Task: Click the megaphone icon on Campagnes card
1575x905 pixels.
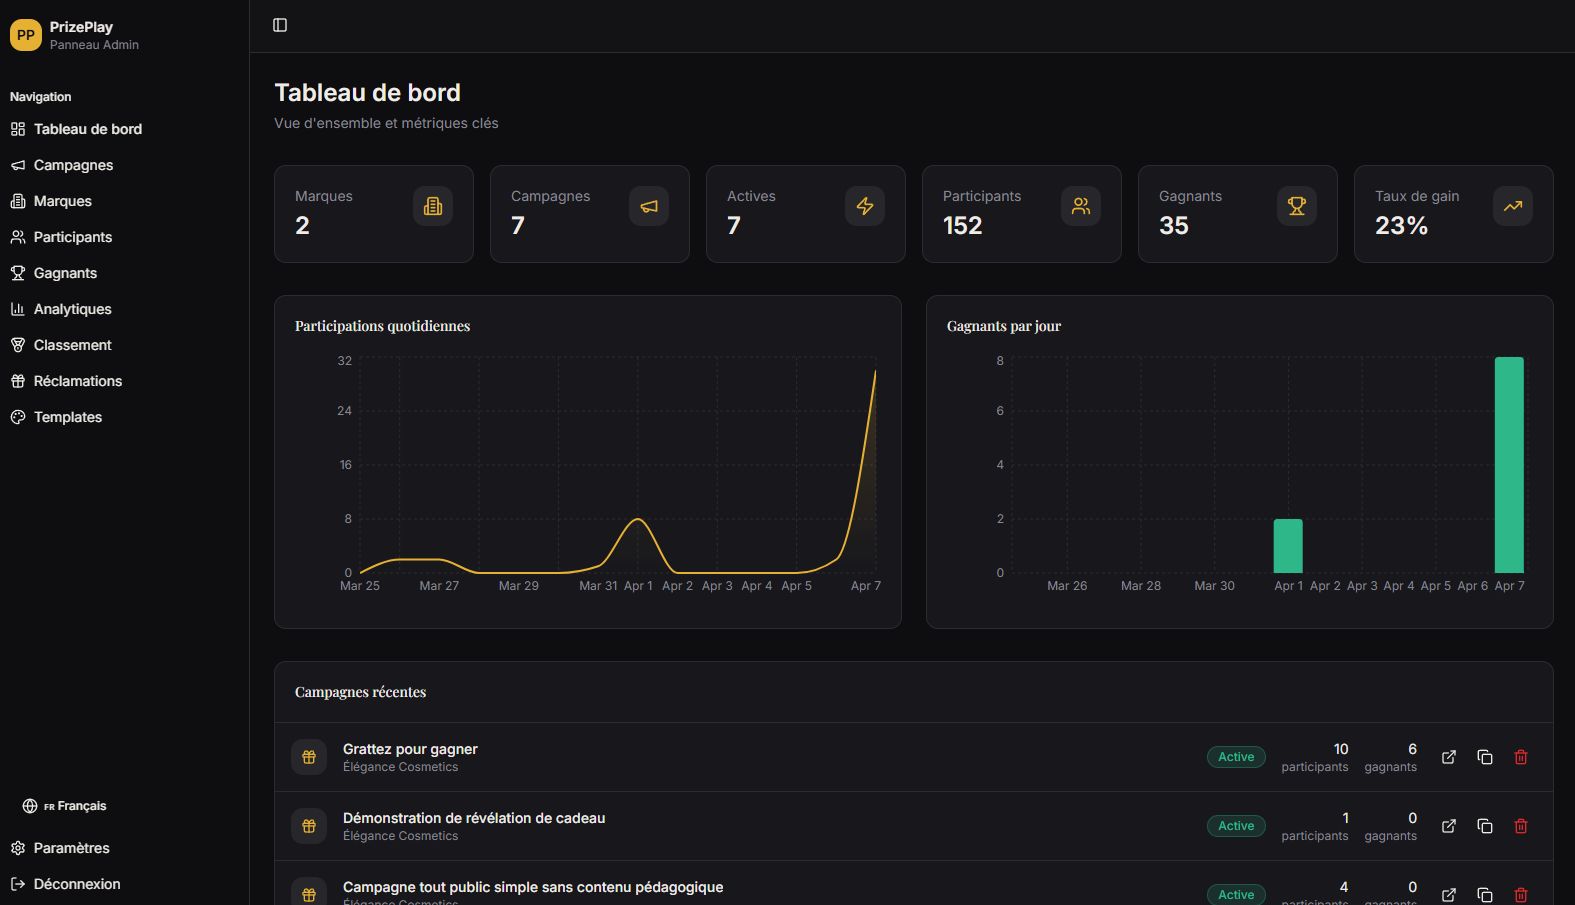Action: (x=649, y=206)
